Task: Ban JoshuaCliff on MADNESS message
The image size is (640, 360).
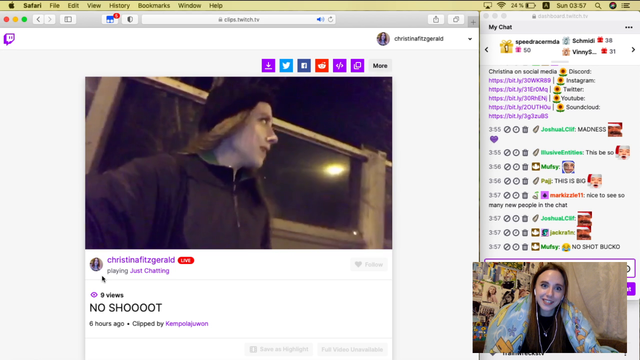Action: [x=507, y=129]
